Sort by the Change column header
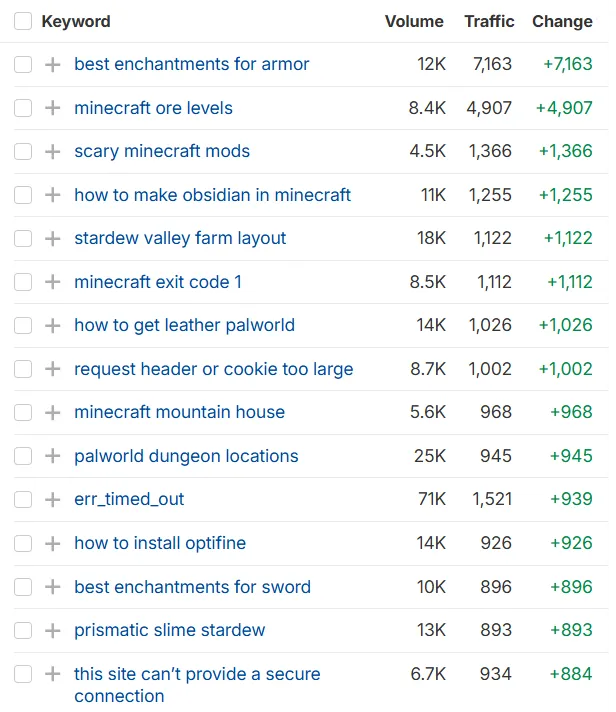This screenshot has width=616, height=712. tap(562, 21)
